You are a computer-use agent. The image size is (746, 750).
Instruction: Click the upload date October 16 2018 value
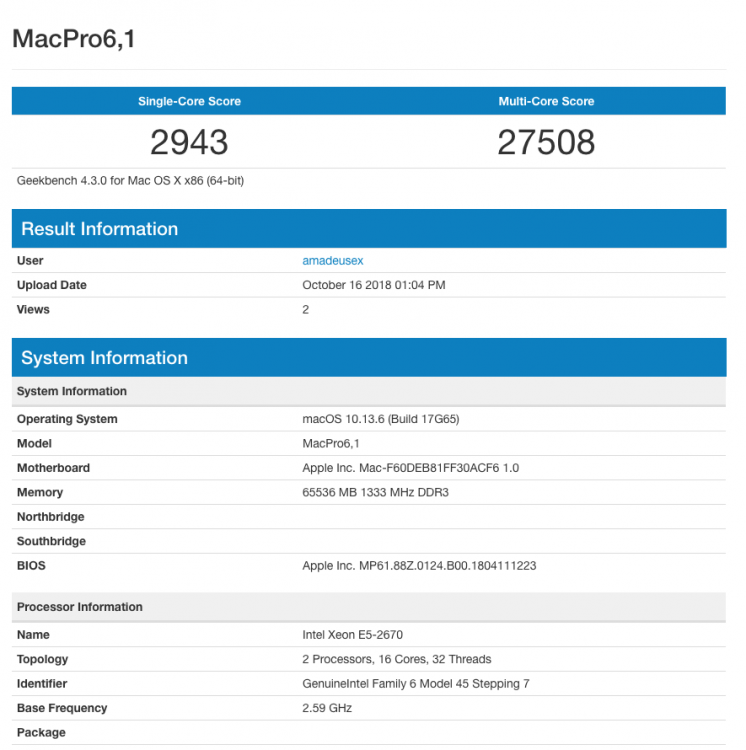[373, 285]
